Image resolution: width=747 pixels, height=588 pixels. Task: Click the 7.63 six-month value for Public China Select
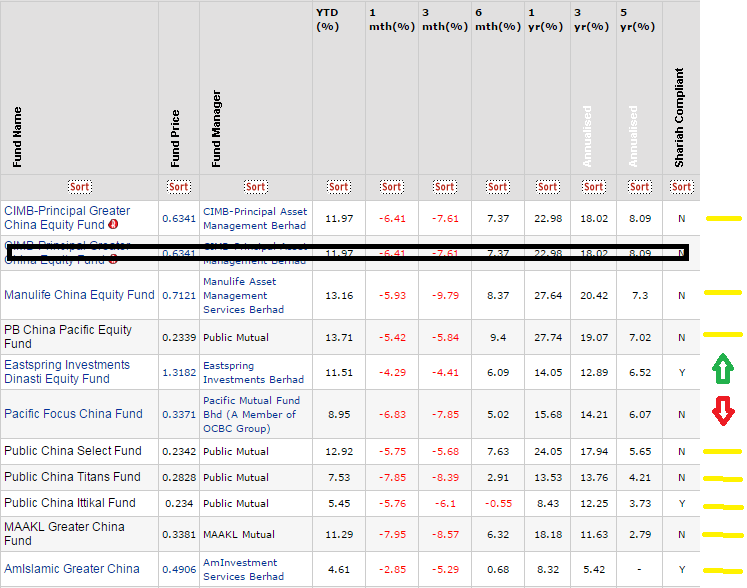(x=498, y=451)
